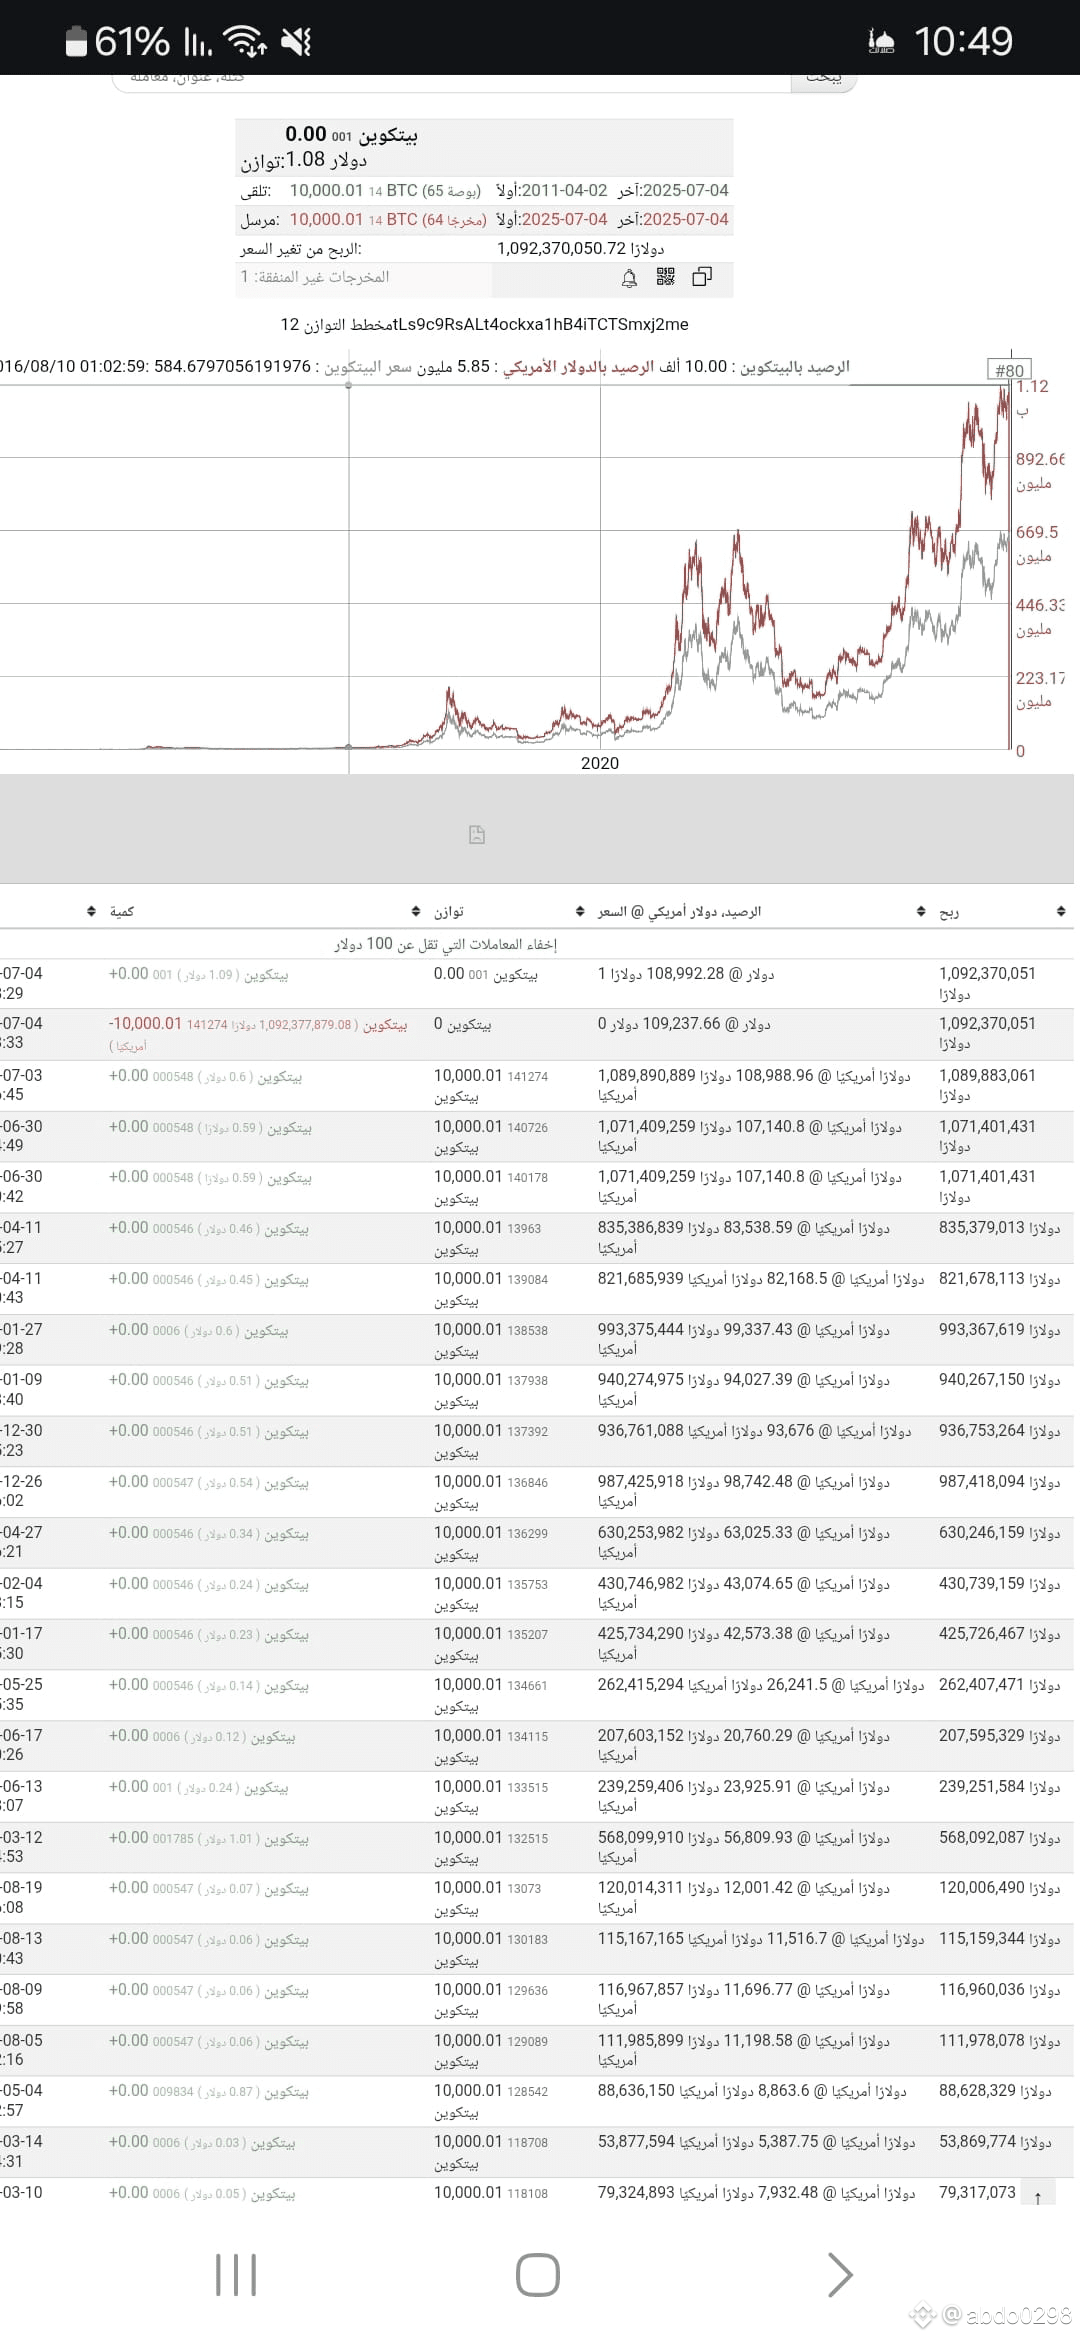1080x2340 pixels.
Task: Toggle الرصيد بالدولار الأمريكي red chart legend
Action: 578,366
